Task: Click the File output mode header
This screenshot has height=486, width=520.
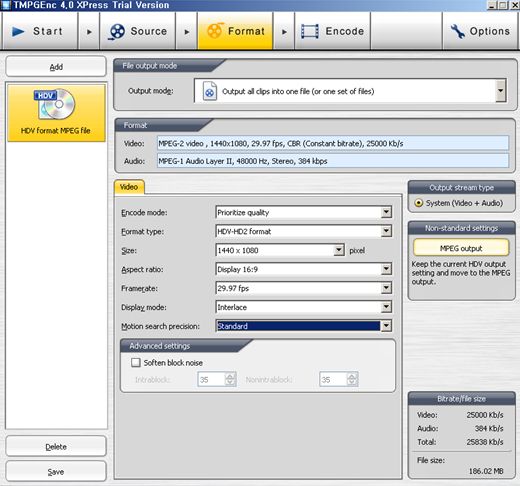Action: 150,66
